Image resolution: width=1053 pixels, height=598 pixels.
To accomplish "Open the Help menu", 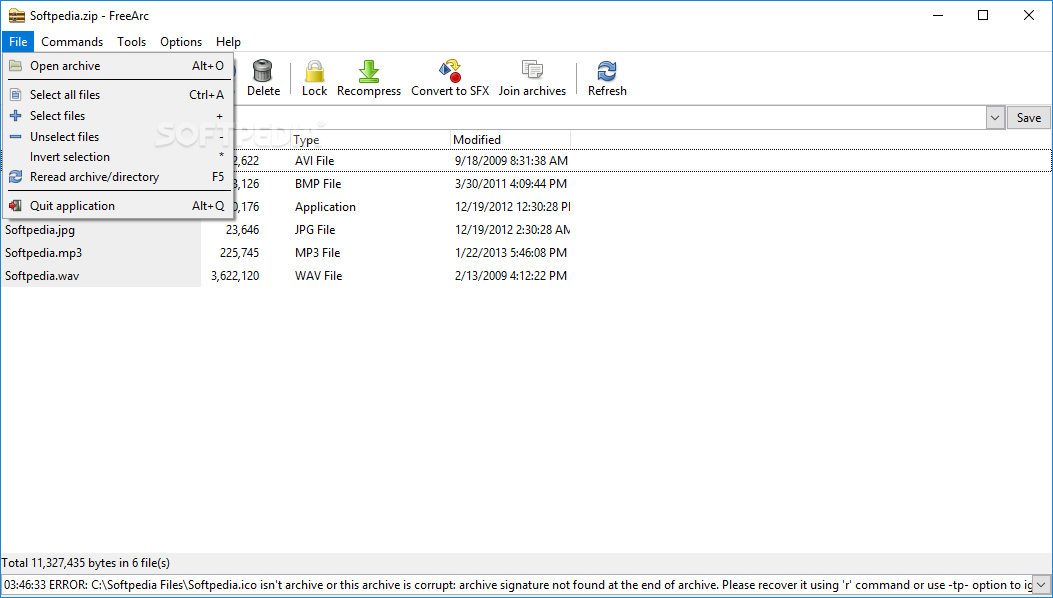I will [228, 42].
